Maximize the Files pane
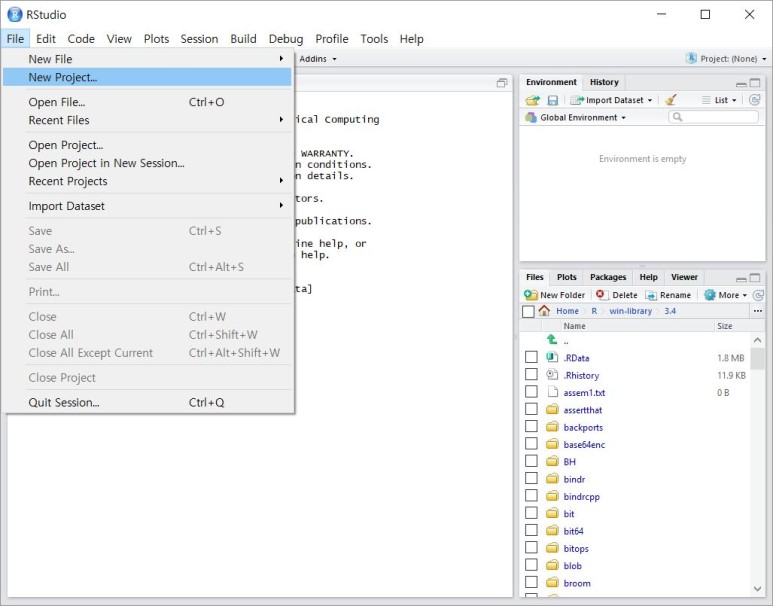Viewport: 773px width, 606px height. coord(755,278)
